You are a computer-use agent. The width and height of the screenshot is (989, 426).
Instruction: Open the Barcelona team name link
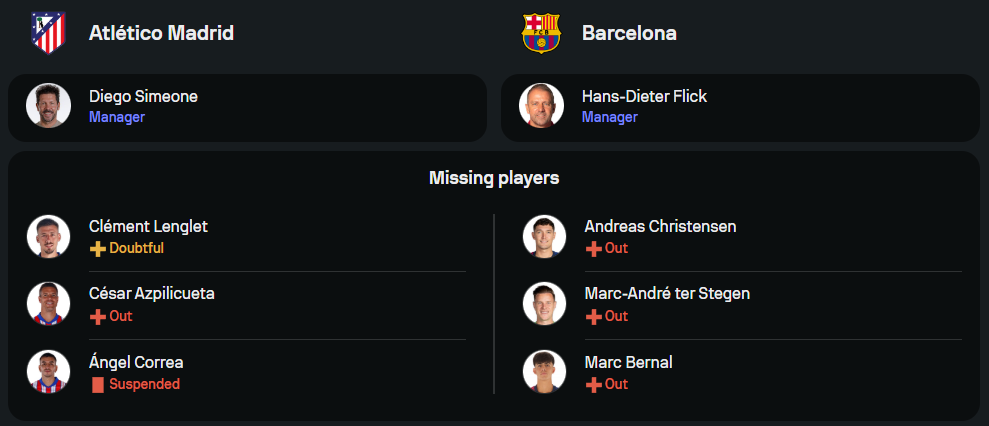point(629,33)
